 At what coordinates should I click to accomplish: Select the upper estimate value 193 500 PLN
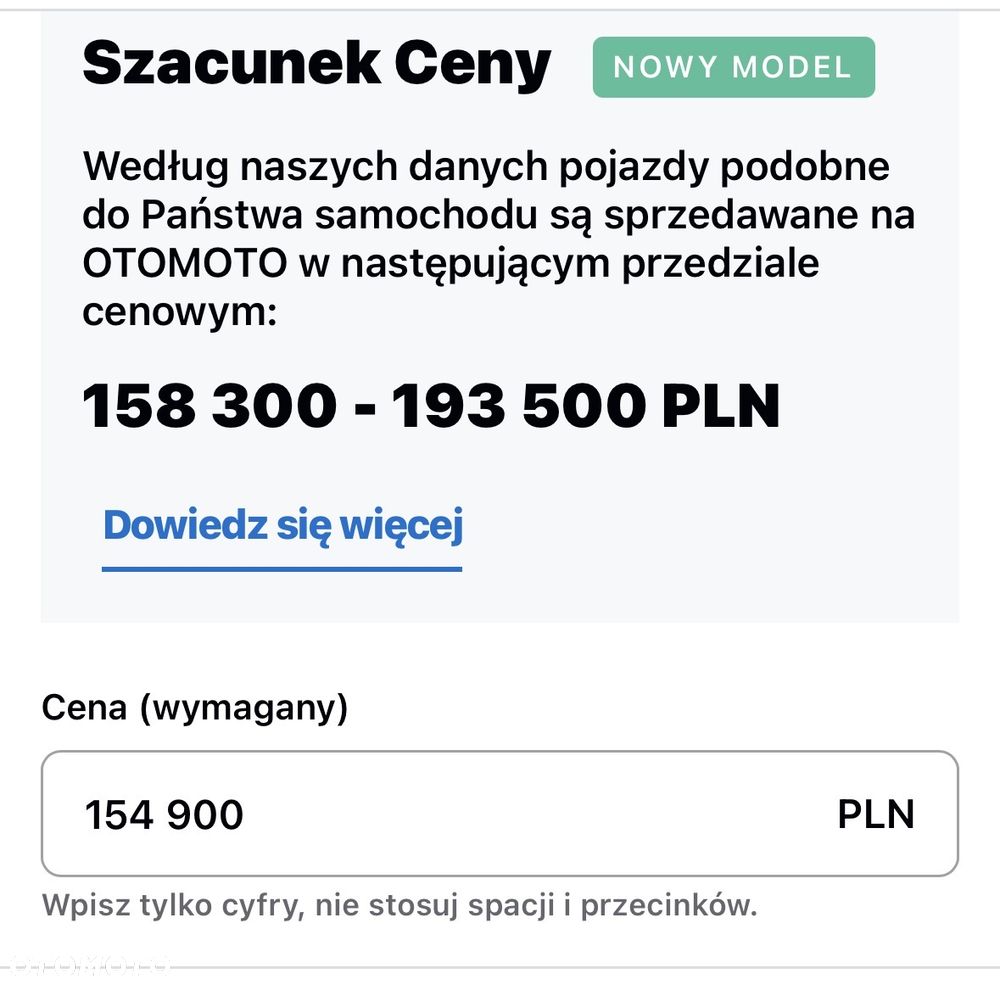(x=585, y=407)
